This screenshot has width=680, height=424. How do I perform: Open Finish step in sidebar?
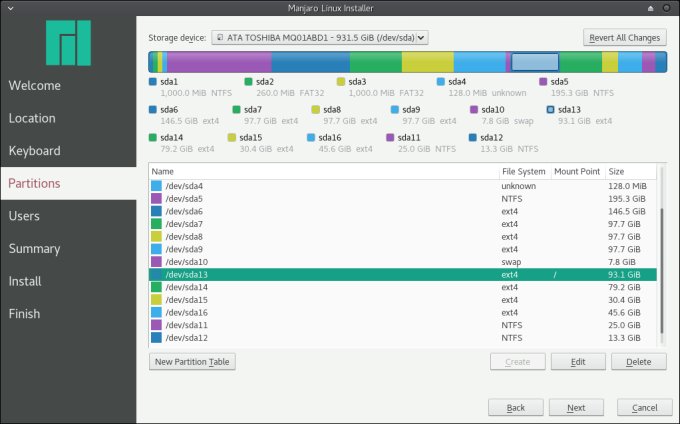(69, 313)
